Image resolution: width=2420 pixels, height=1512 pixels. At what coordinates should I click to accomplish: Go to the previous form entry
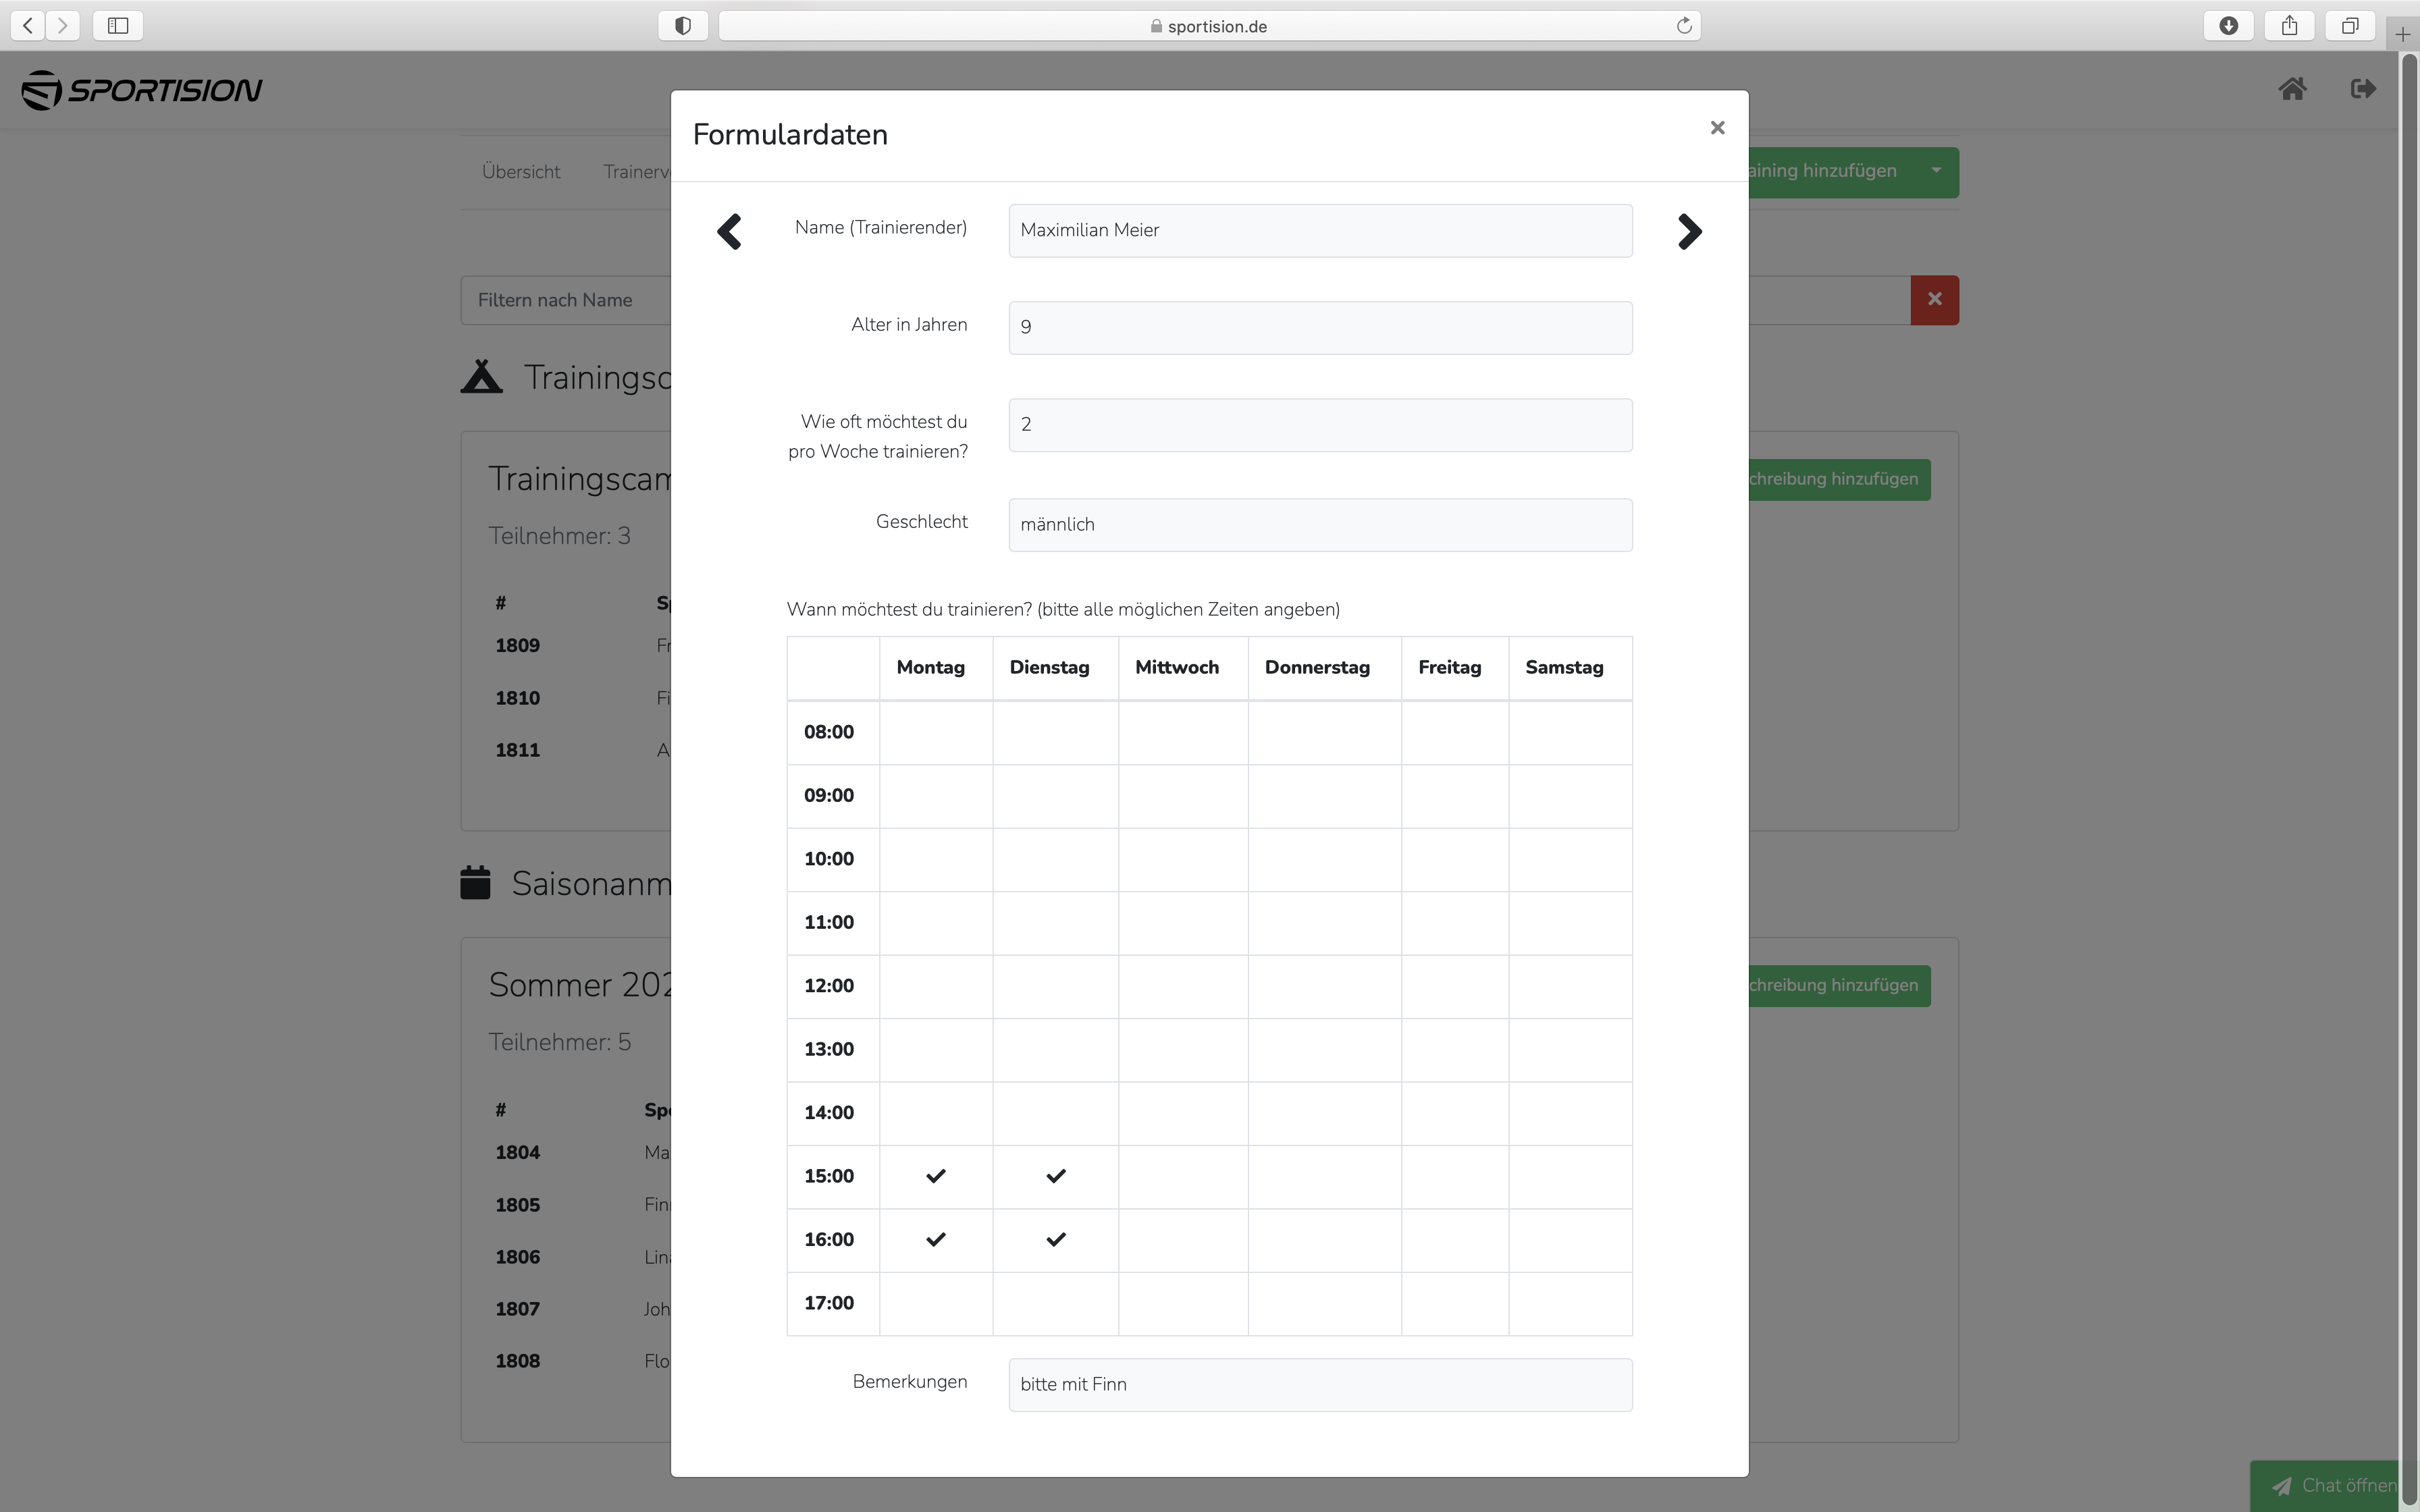pos(729,232)
